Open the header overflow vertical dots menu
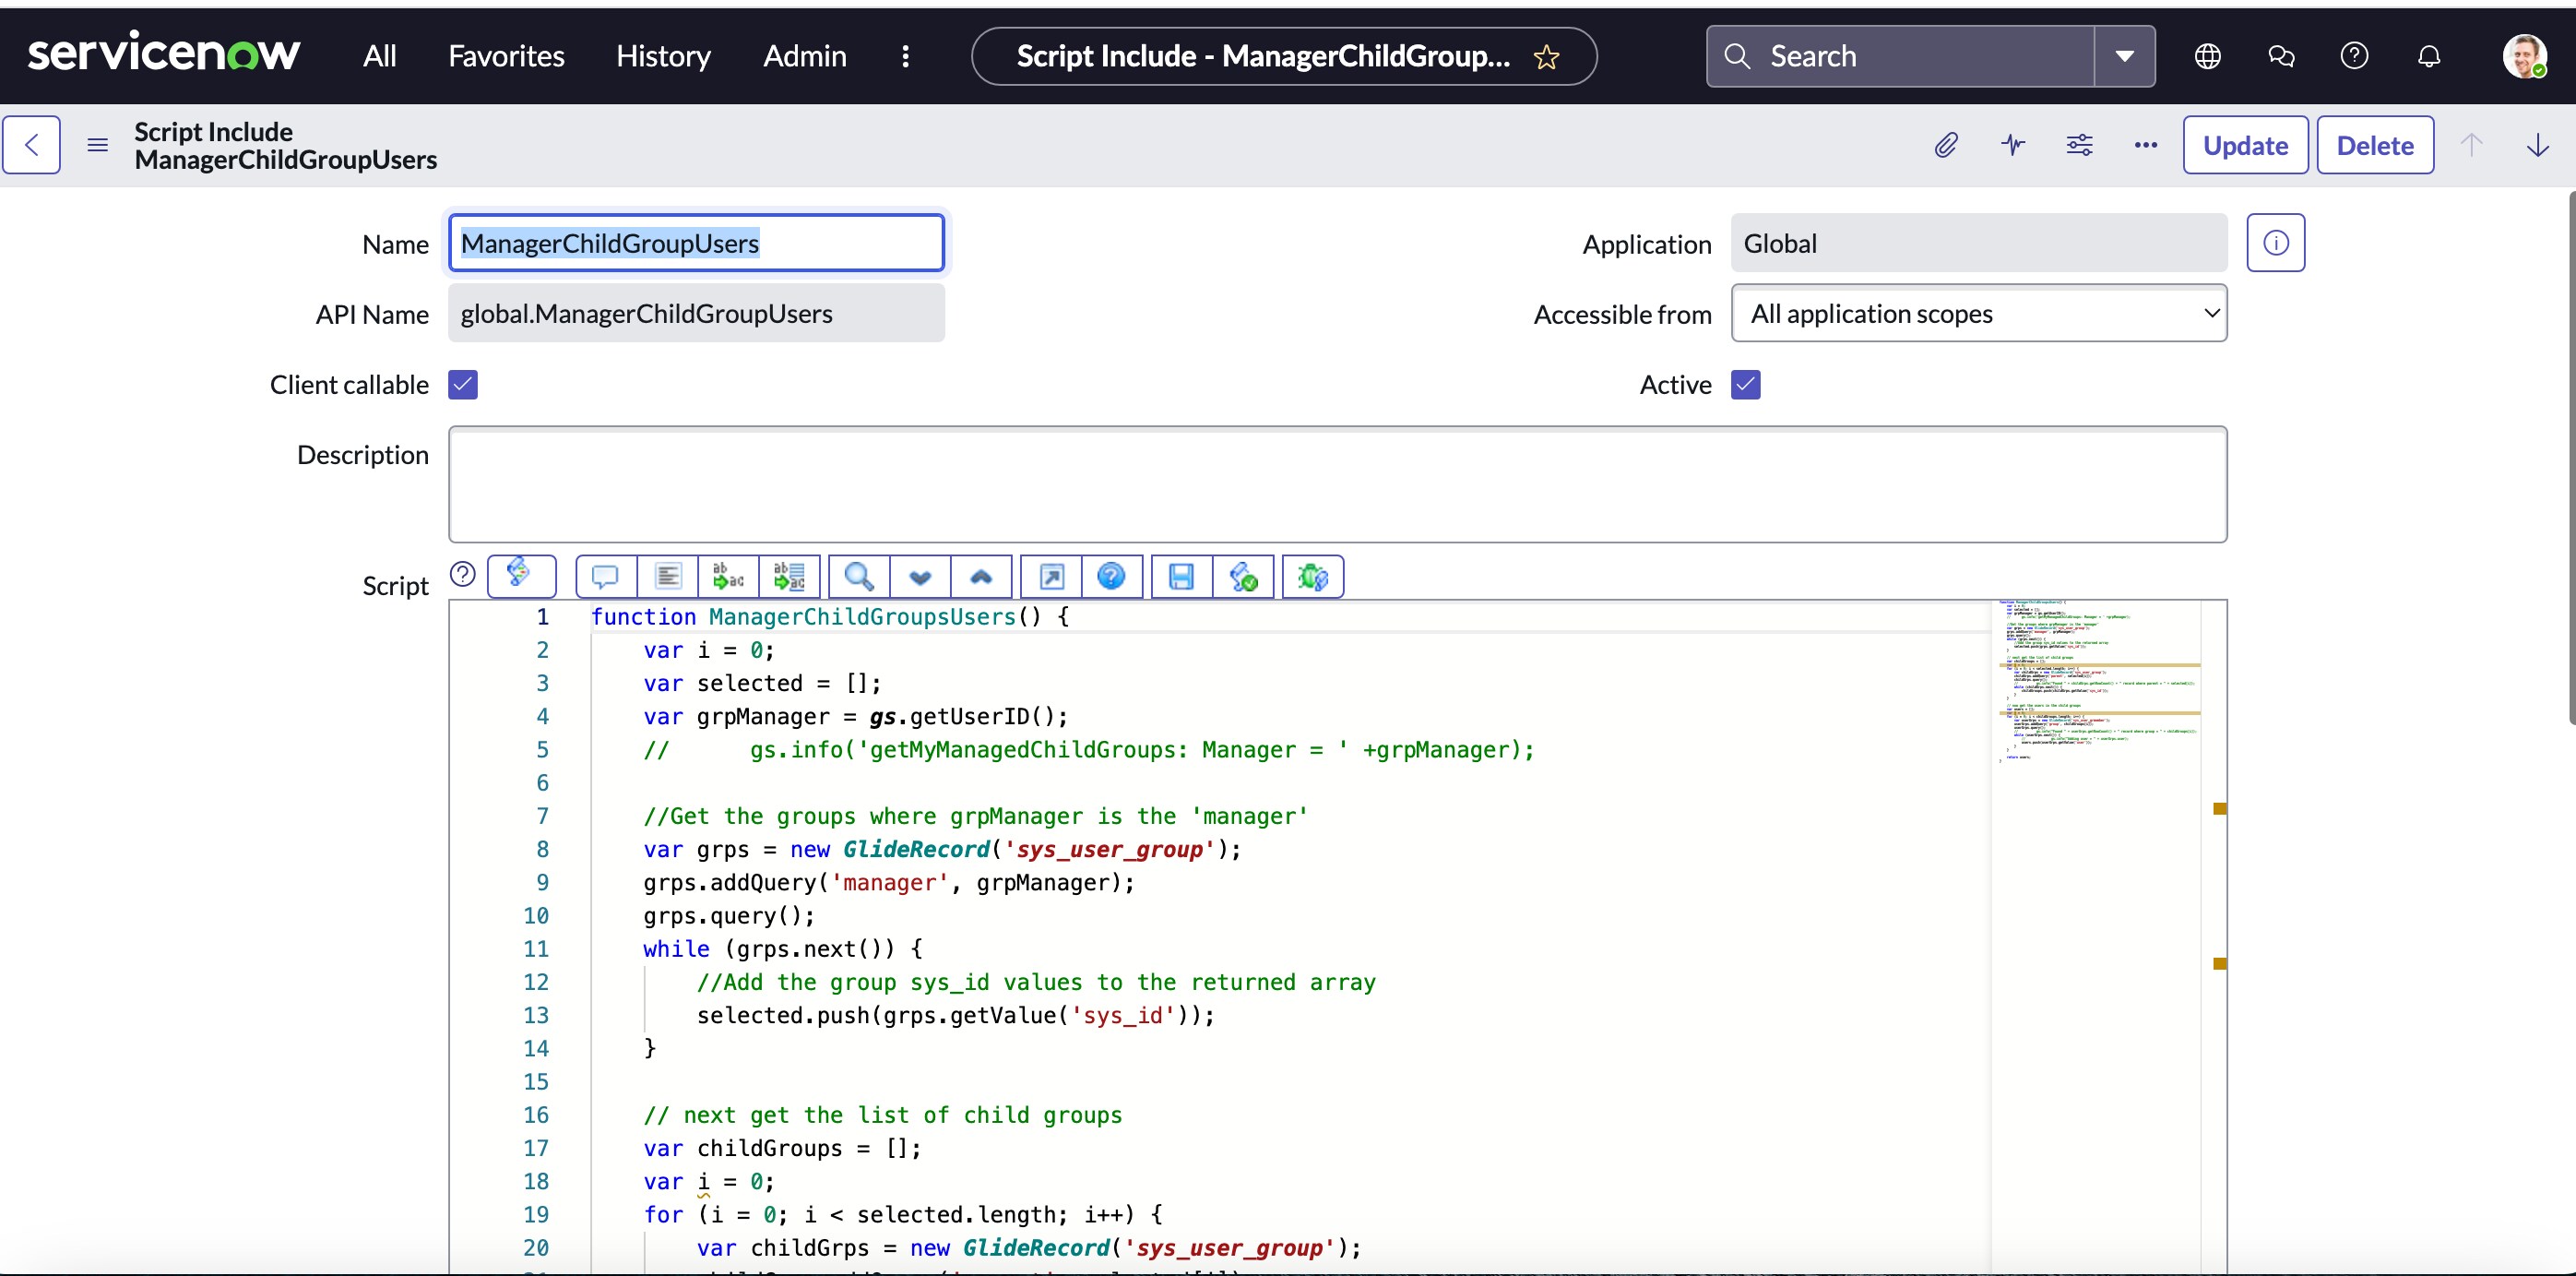 pos(905,56)
